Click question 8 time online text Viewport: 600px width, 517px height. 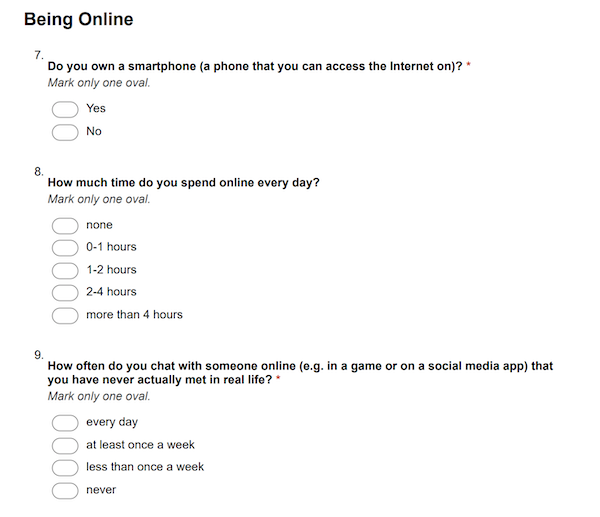coord(183,183)
